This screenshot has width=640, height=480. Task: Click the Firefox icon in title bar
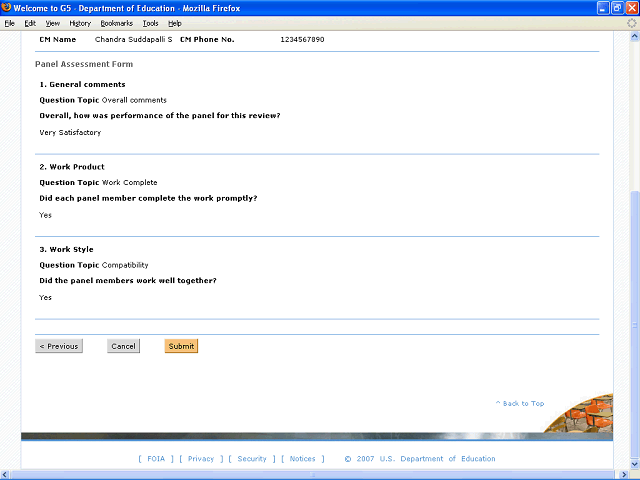tap(6, 8)
